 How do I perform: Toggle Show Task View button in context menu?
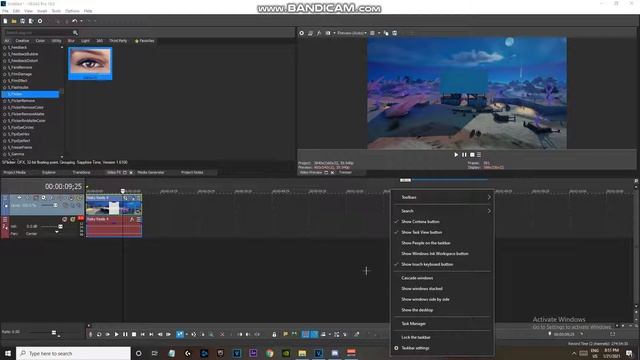pos(442,232)
